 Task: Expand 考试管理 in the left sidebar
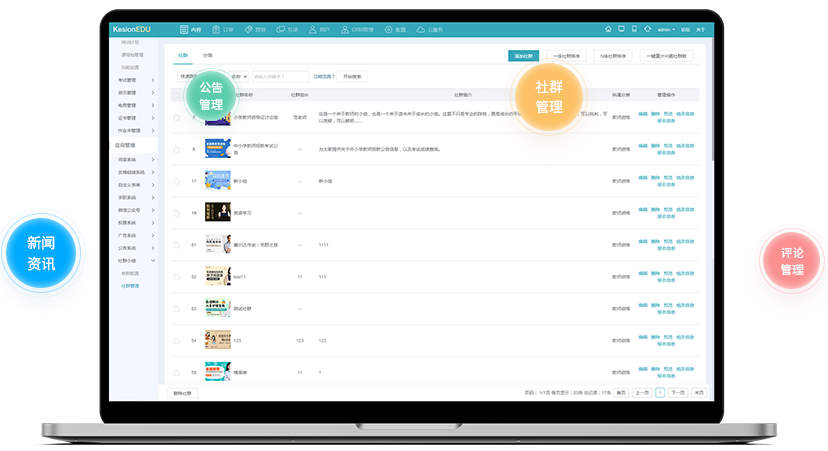pyautogui.click(x=134, y=79)
